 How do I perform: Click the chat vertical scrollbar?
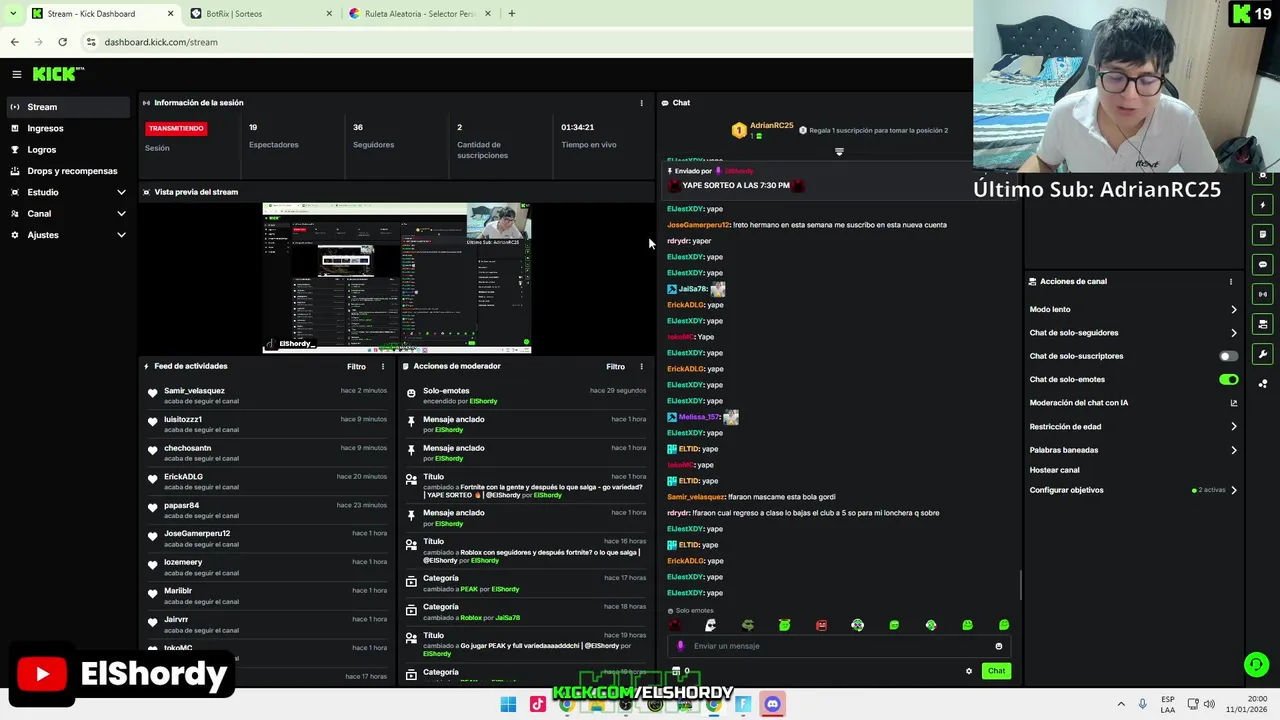coord(1019,584)
